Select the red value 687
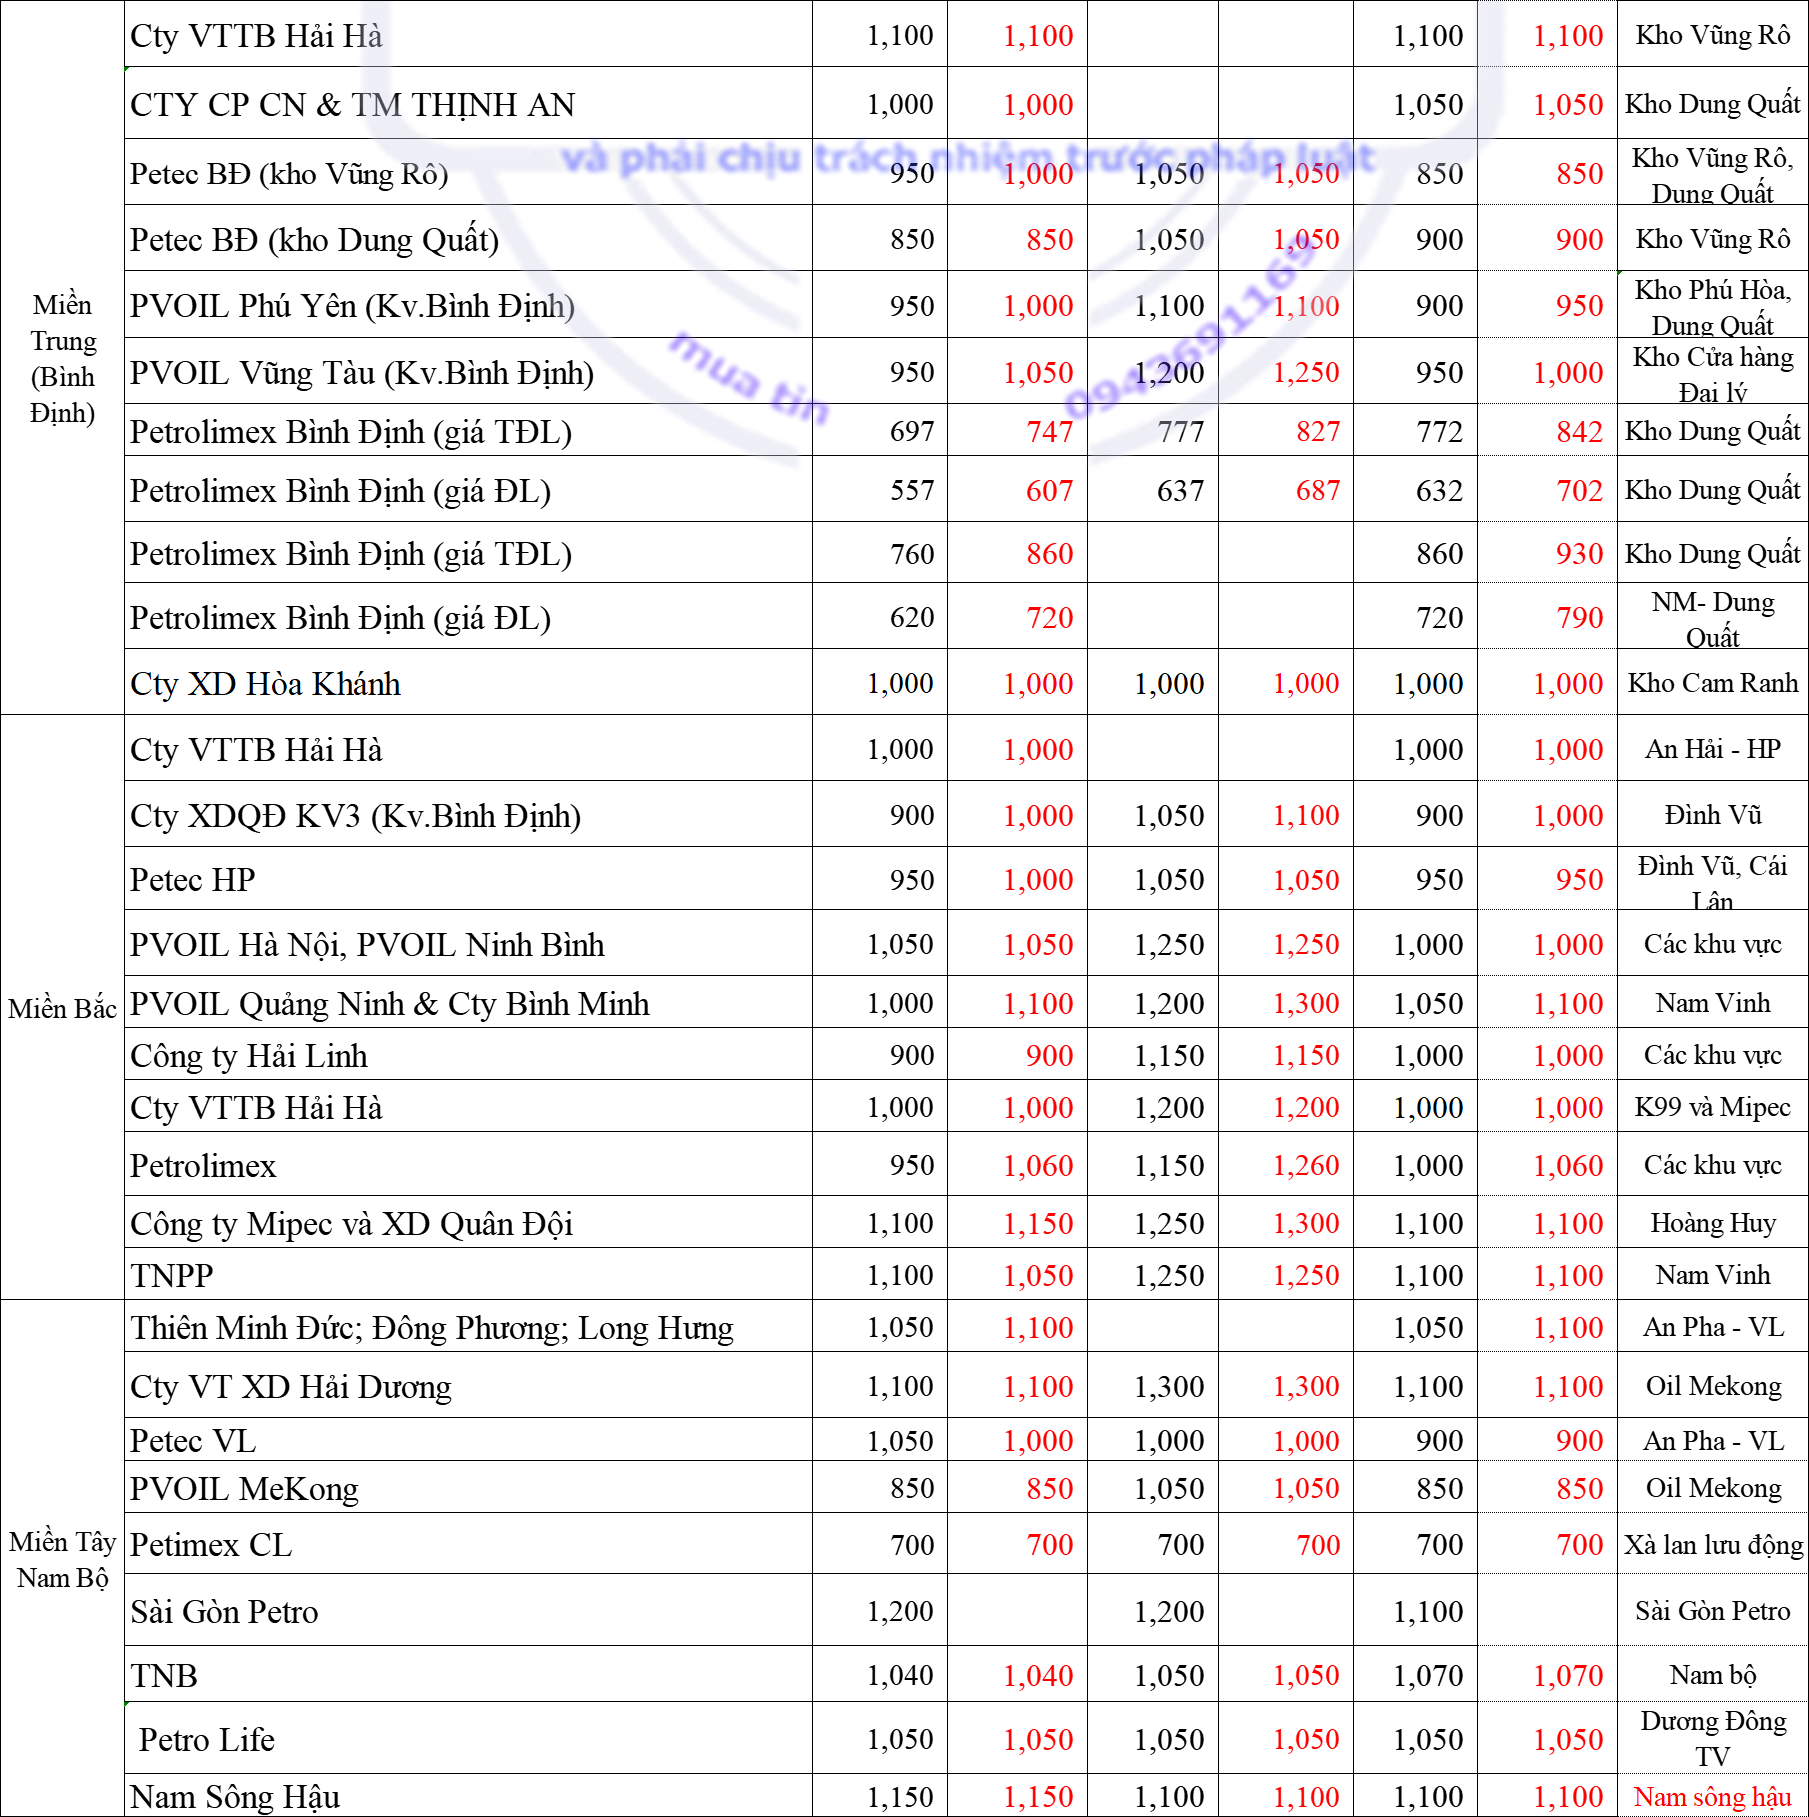This screenshot has width=1809, height=1817. [x=1317, y=491]
